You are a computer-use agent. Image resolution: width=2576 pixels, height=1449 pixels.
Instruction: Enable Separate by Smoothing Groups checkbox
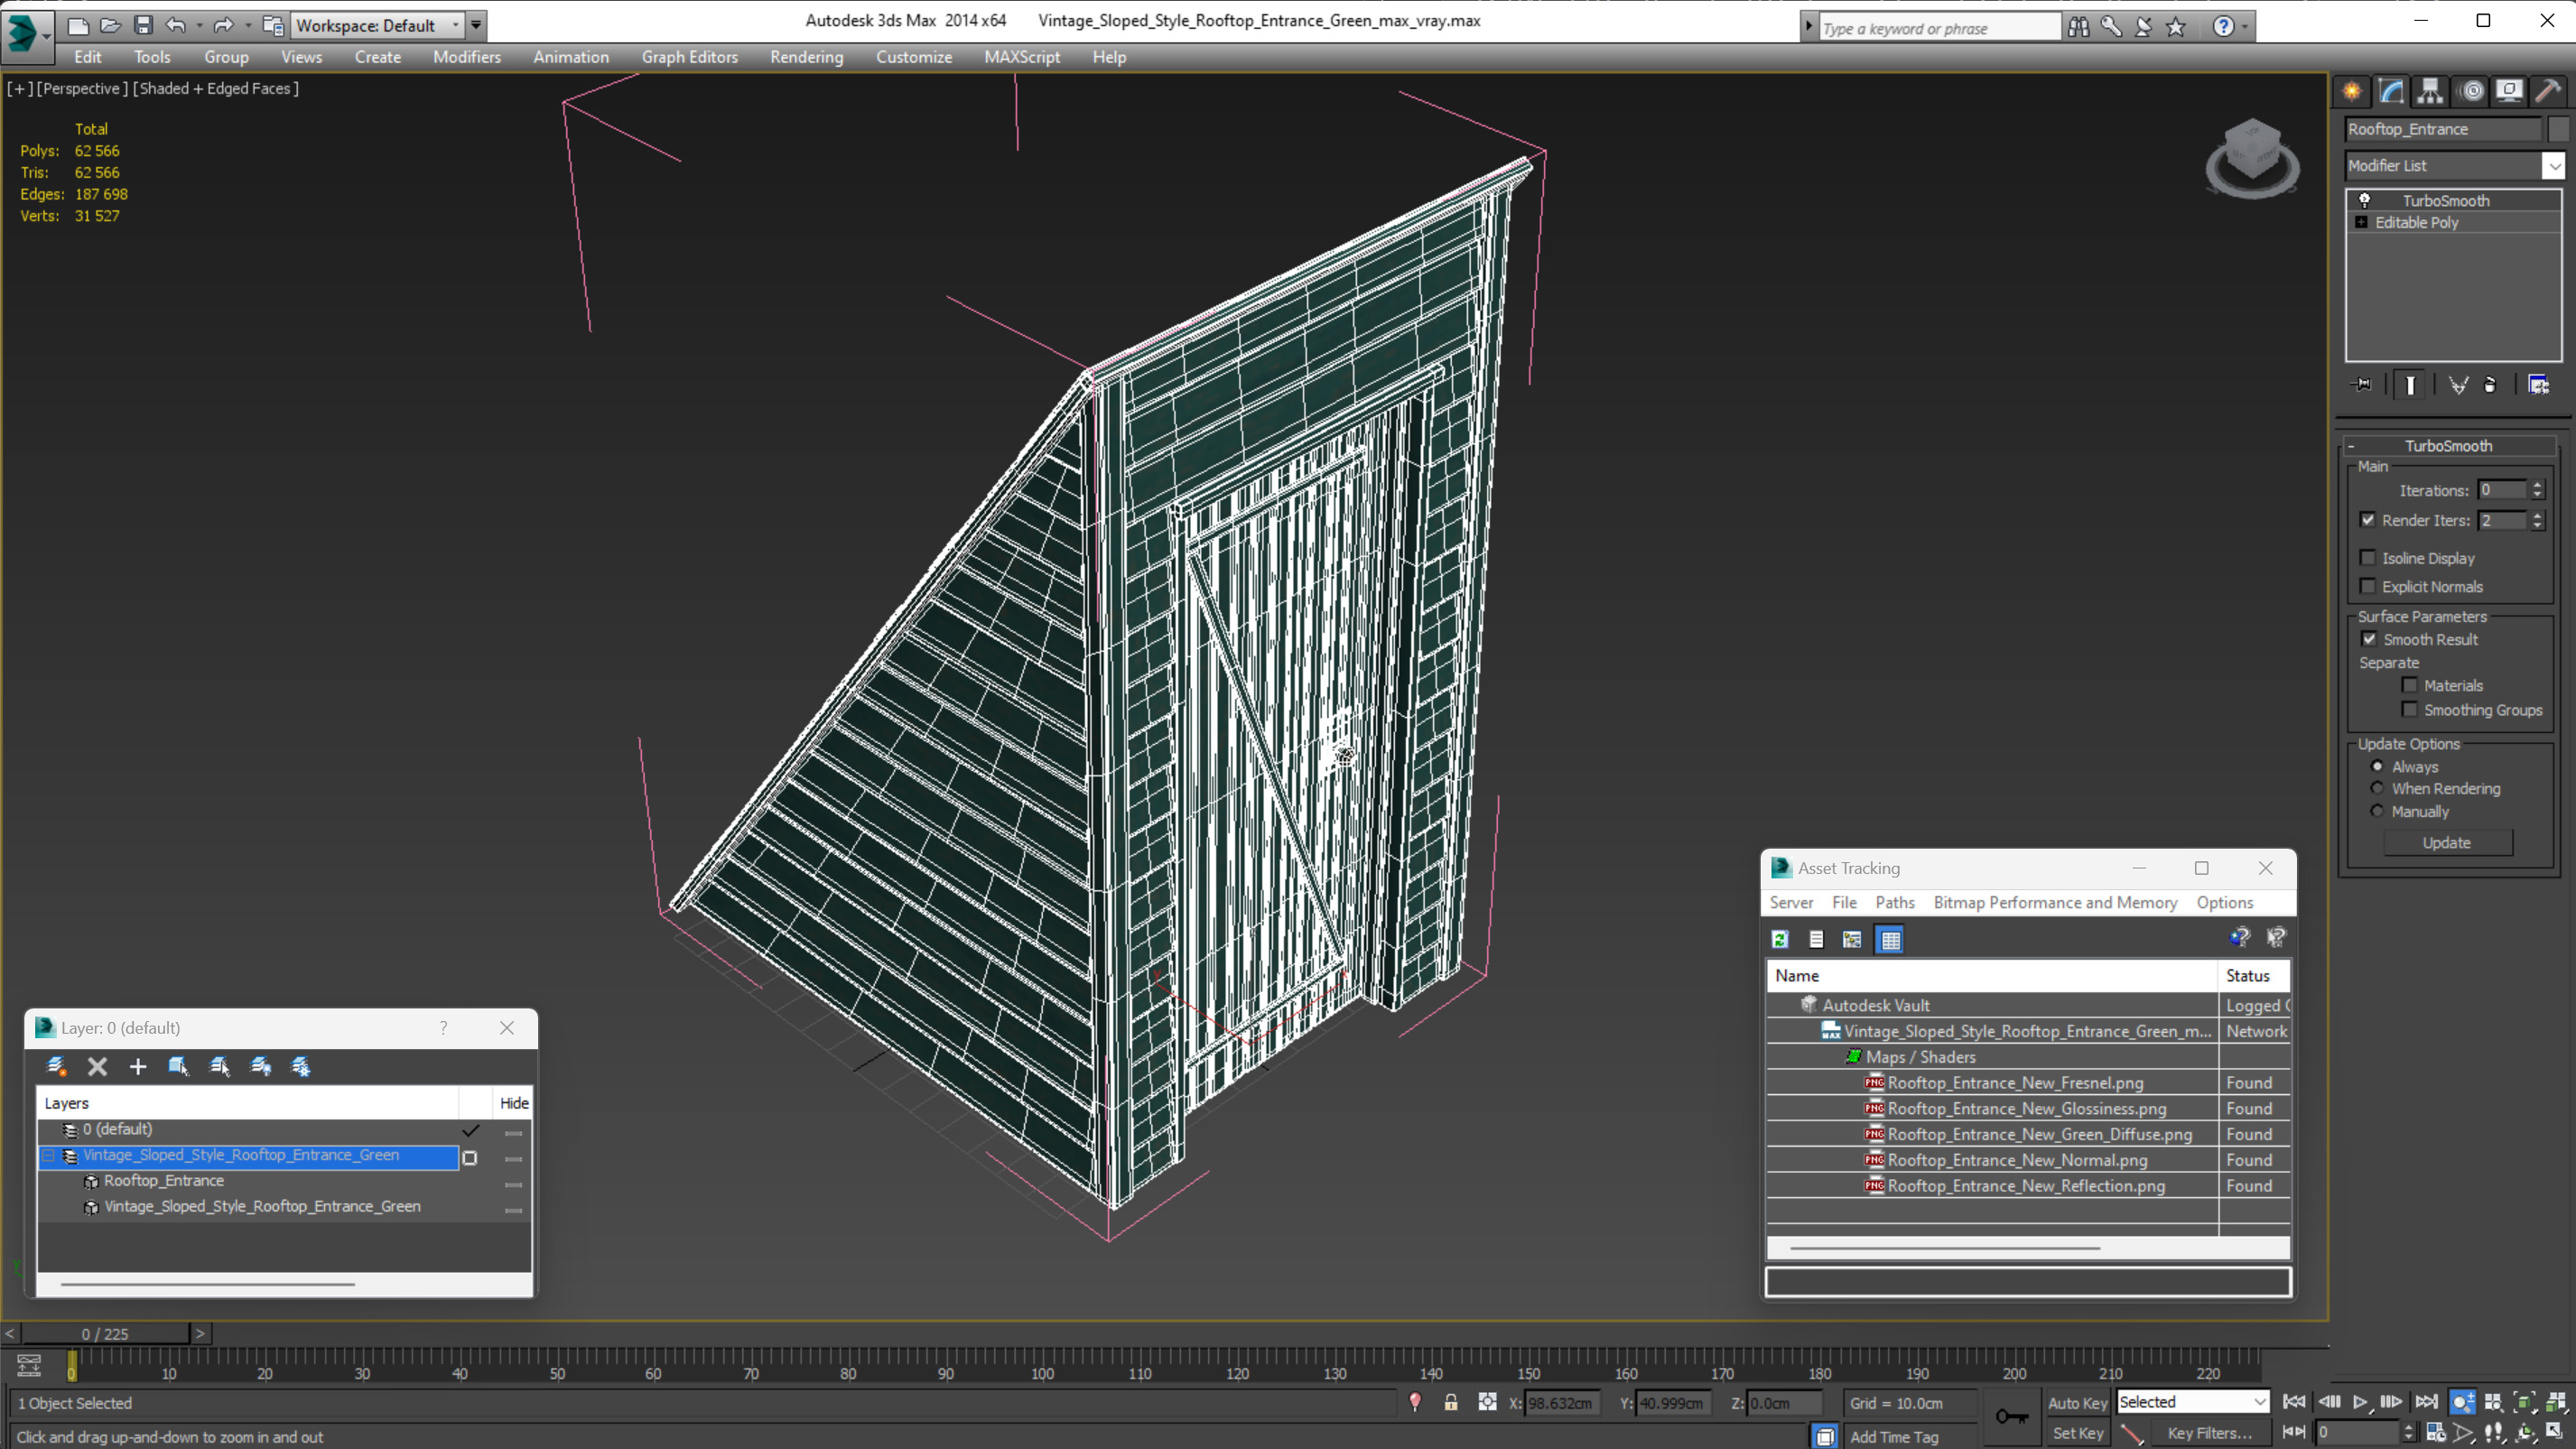(2410, 709)
